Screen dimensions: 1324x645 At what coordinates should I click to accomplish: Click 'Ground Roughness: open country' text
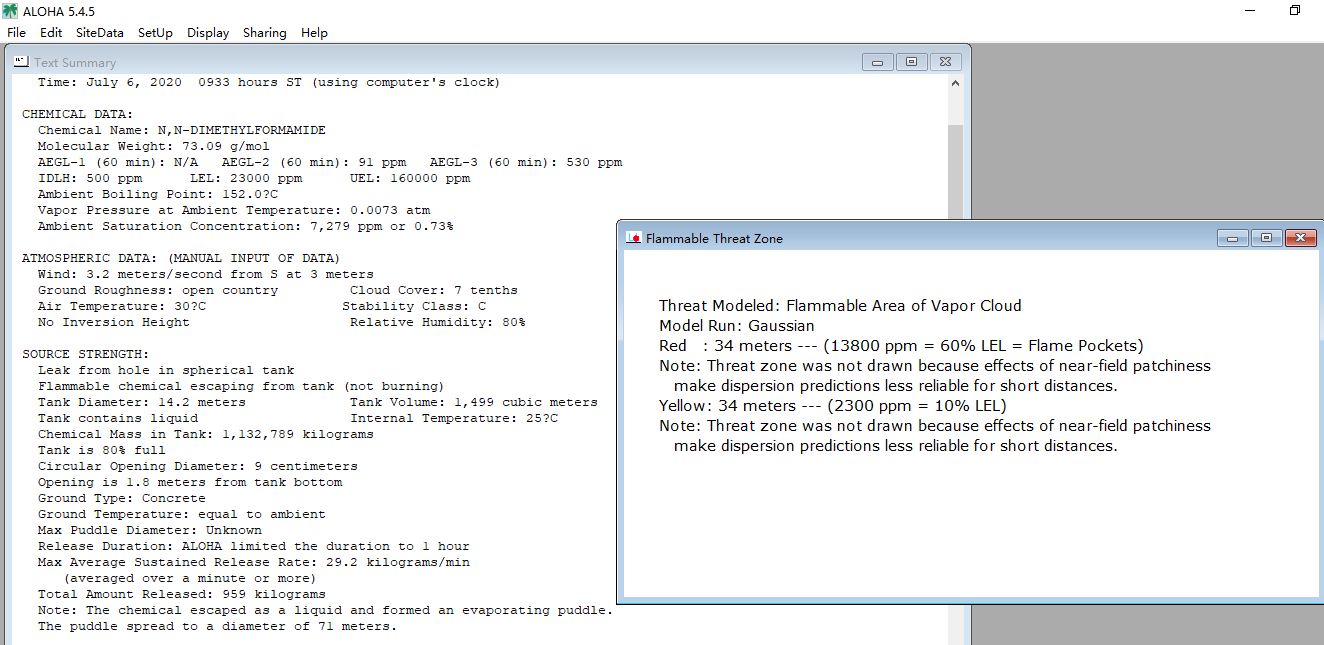coord(158,290)
